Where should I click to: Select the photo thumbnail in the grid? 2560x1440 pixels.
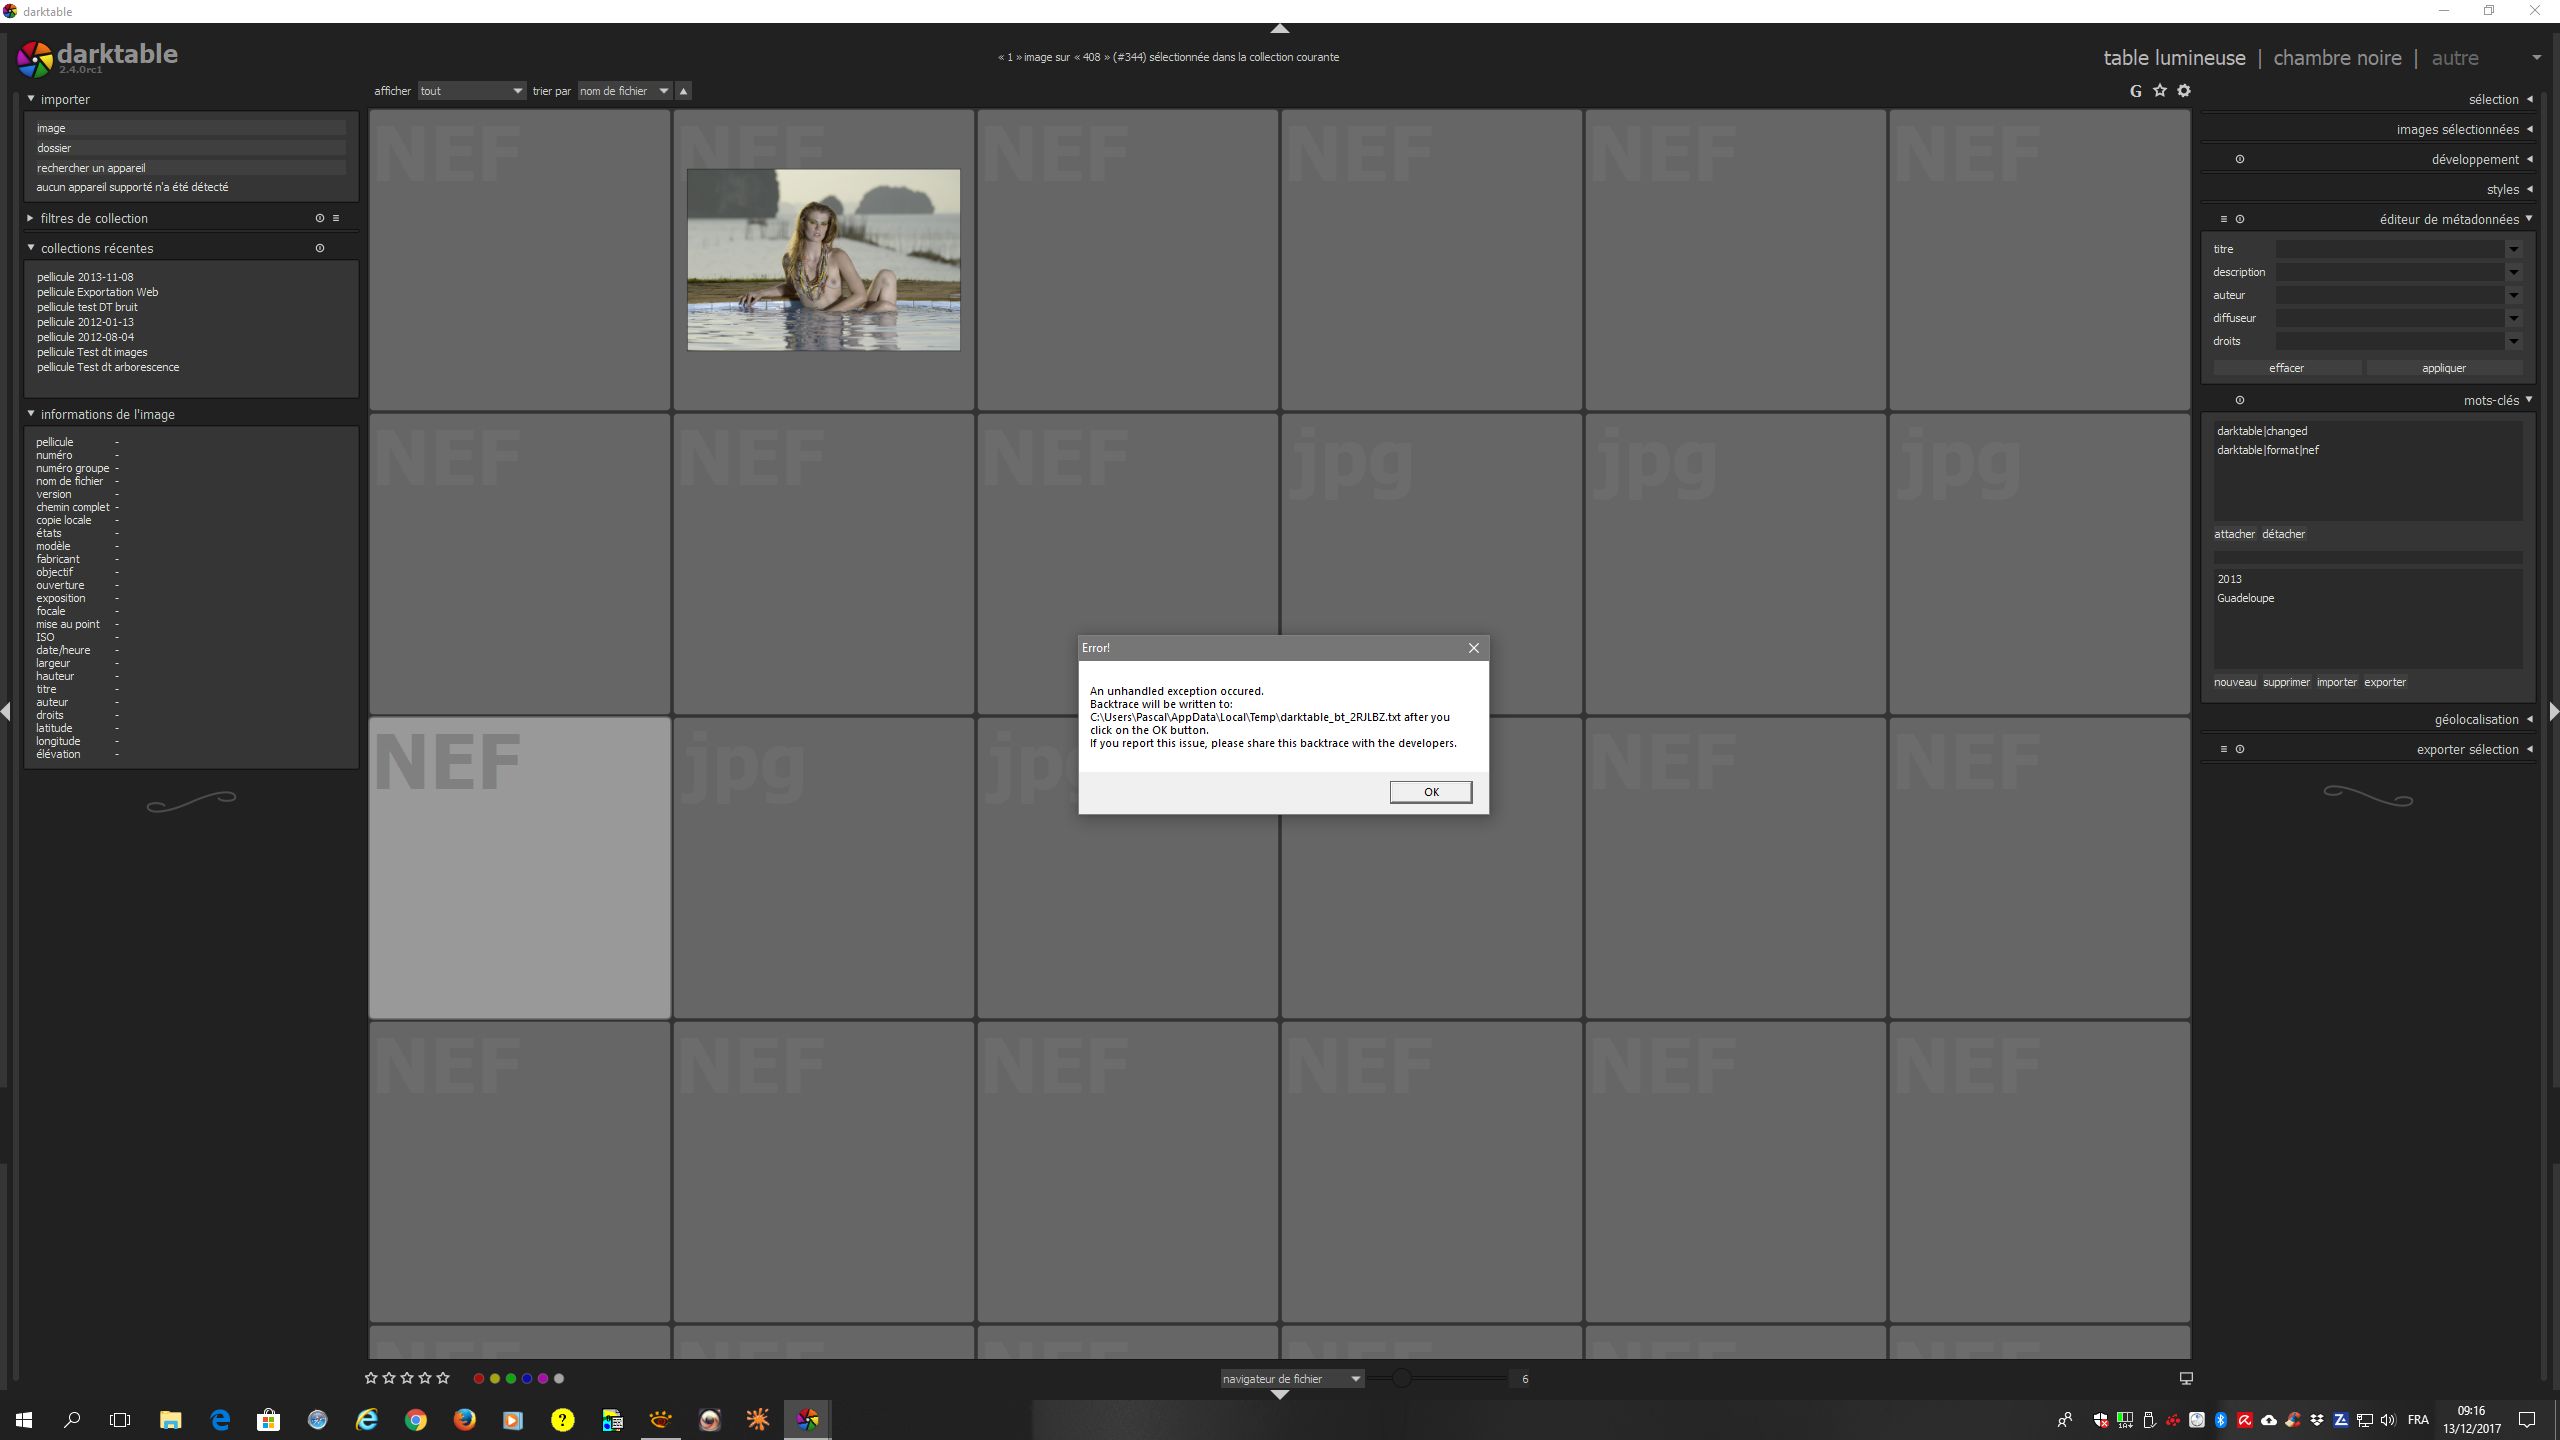pos(823,260)
